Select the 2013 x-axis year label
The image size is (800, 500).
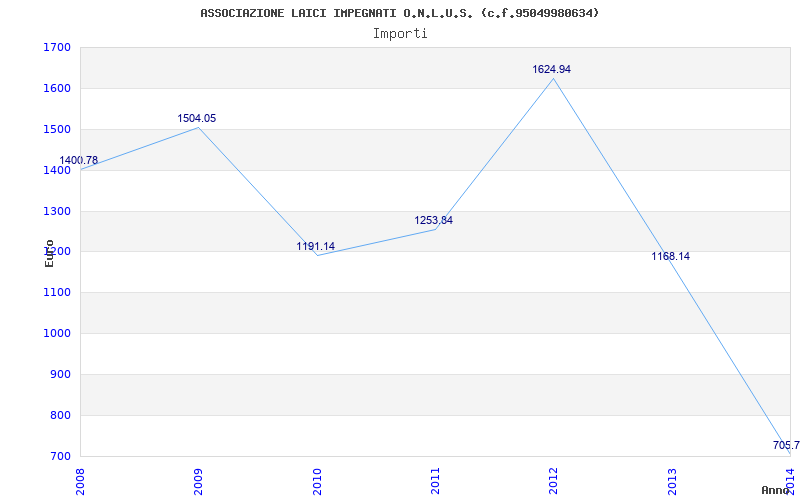672,482
